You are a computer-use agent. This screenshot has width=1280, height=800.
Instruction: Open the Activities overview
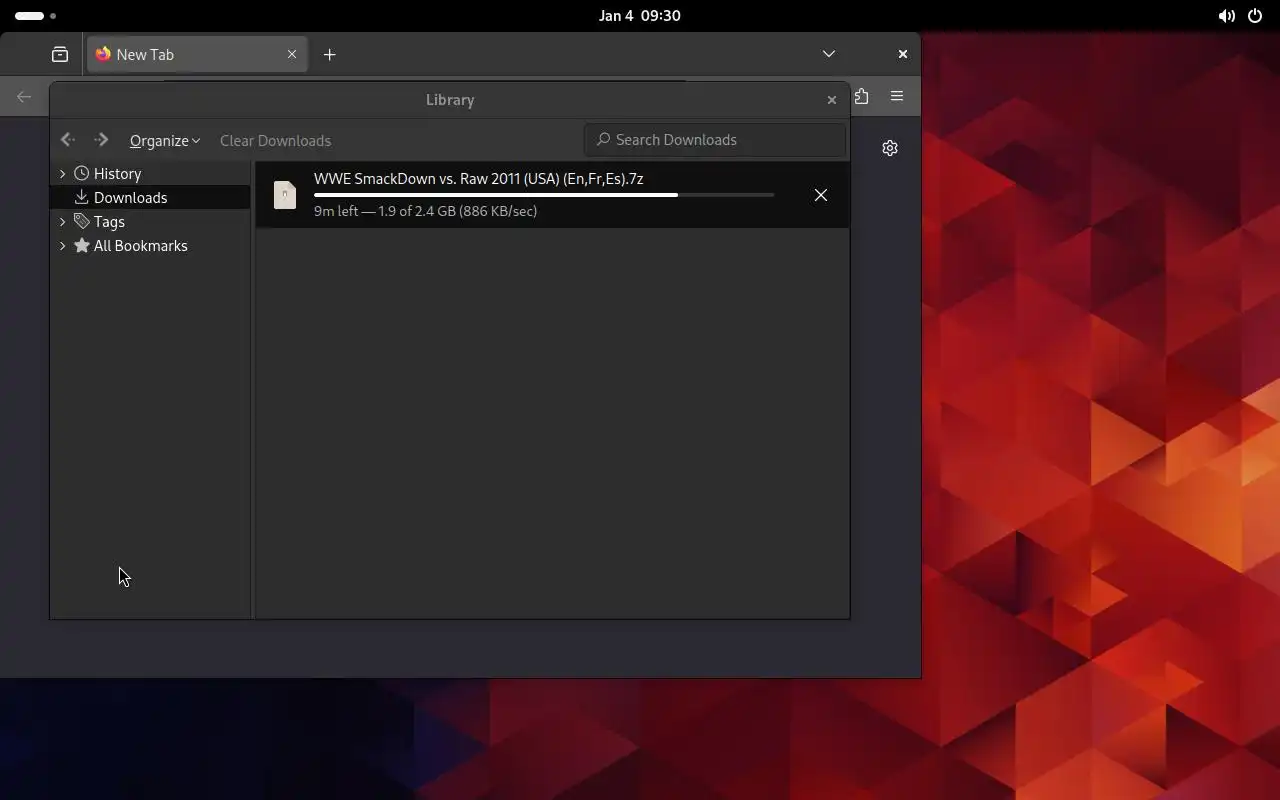coord(36,16)
